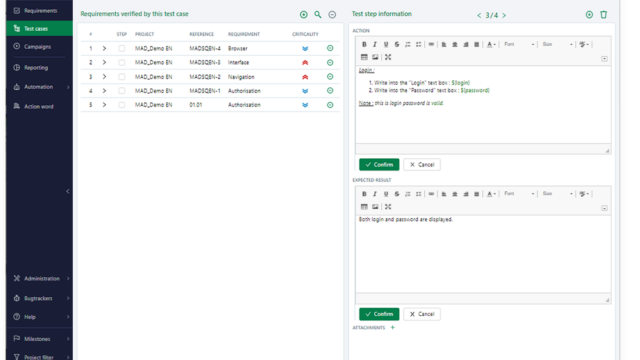
Task: Expand the Navigation requirement row
Action: pos(104,77)
